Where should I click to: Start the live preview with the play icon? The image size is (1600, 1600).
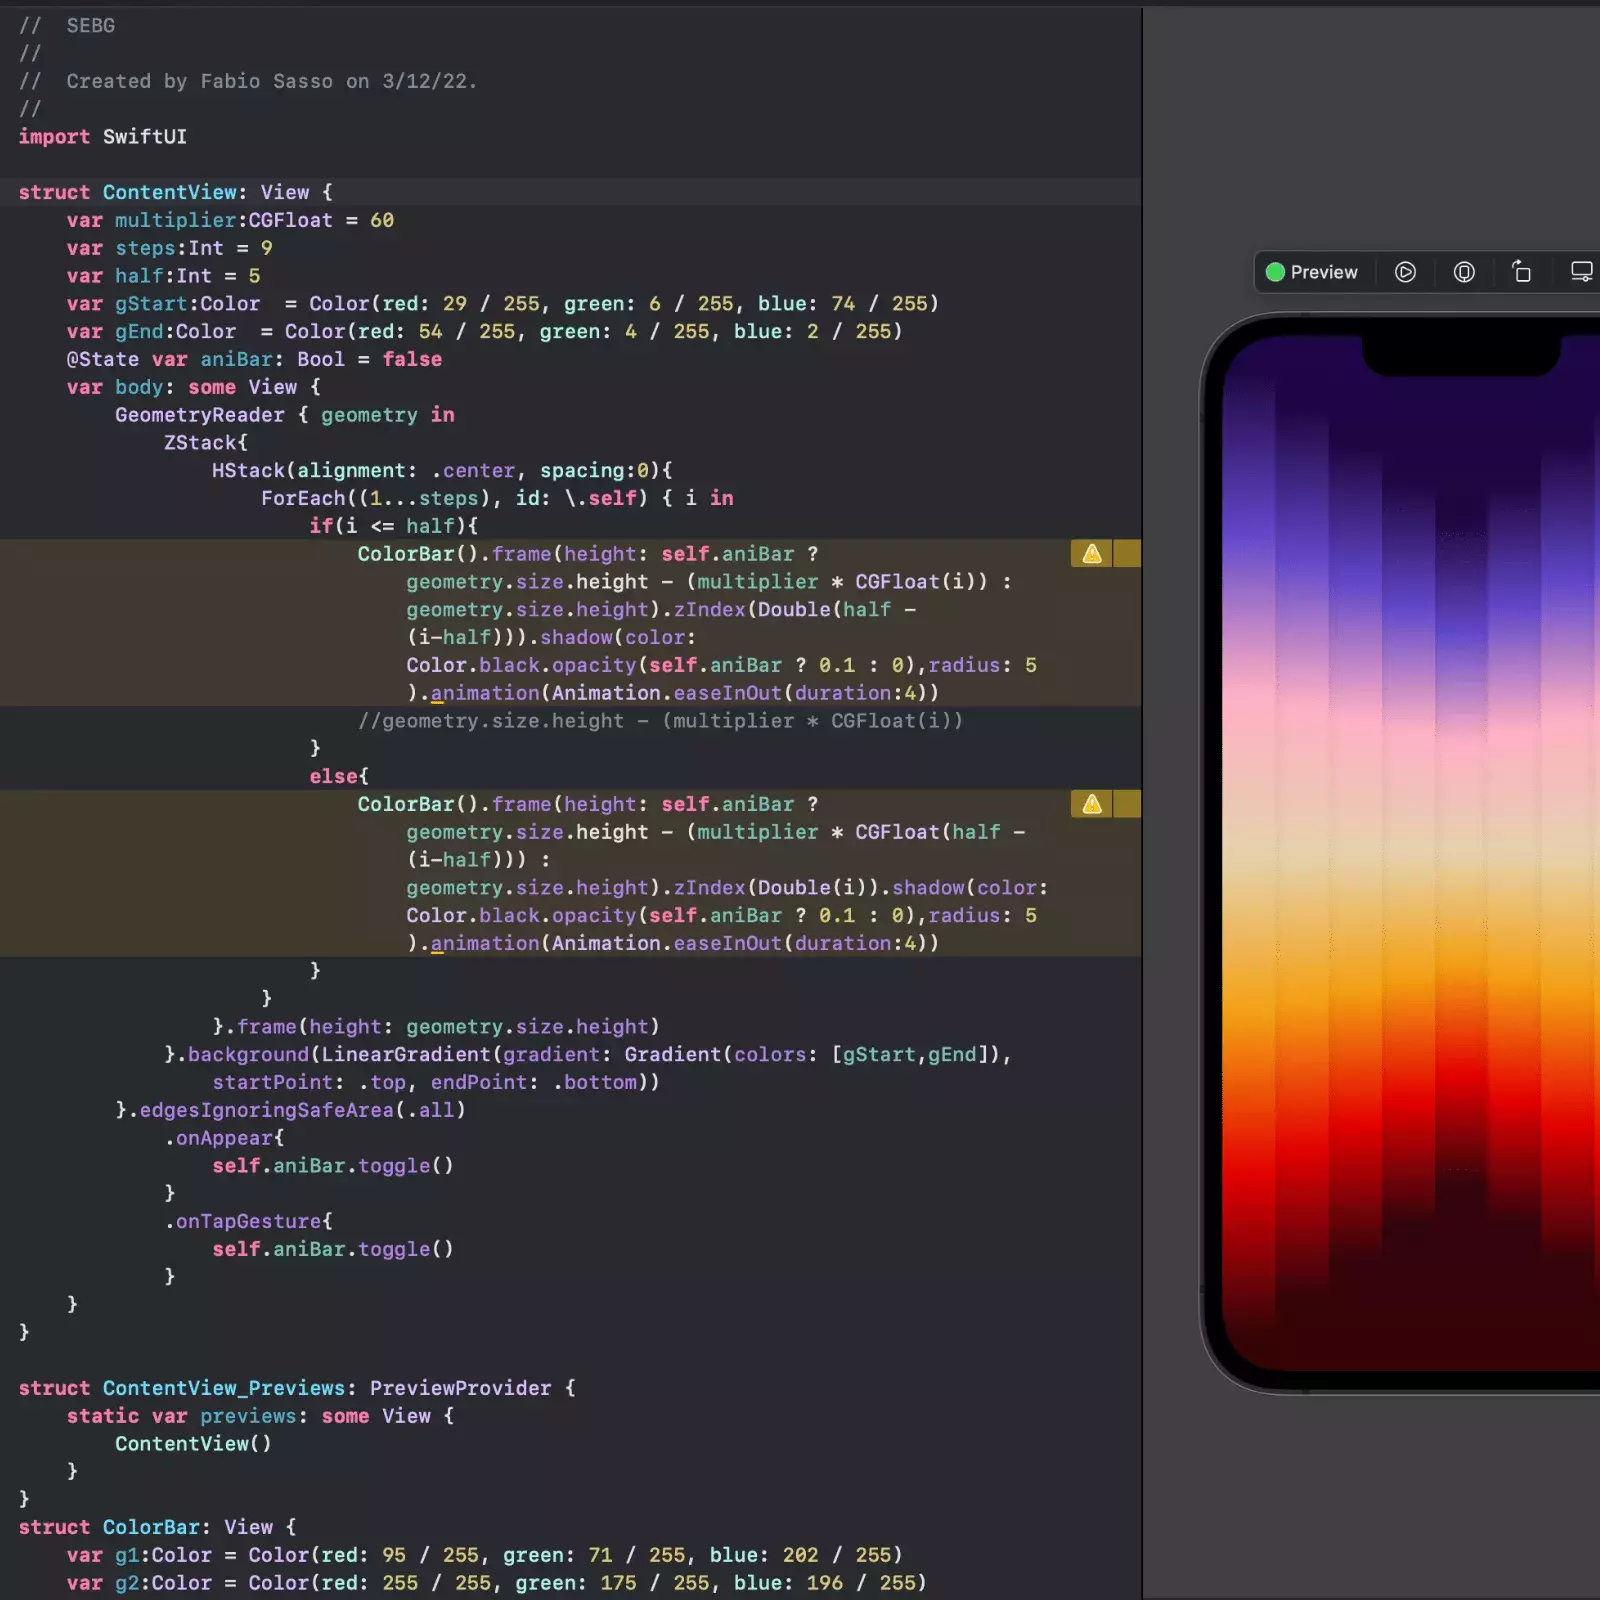pyautogui.click(x=1405, y=272)
